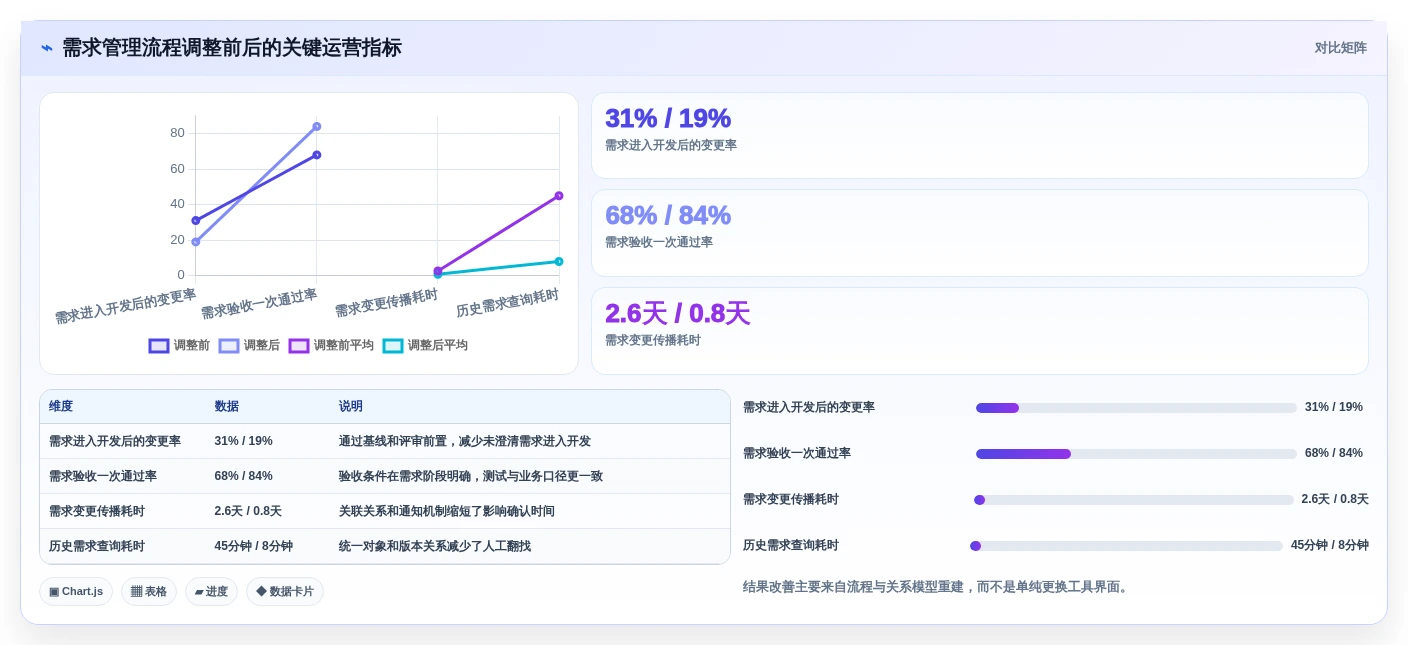Image resolution: width=1408 pixels, height=645 pixels.
Task: Select table row 历史需求查询耗时
Action: (x=385, y=546)
